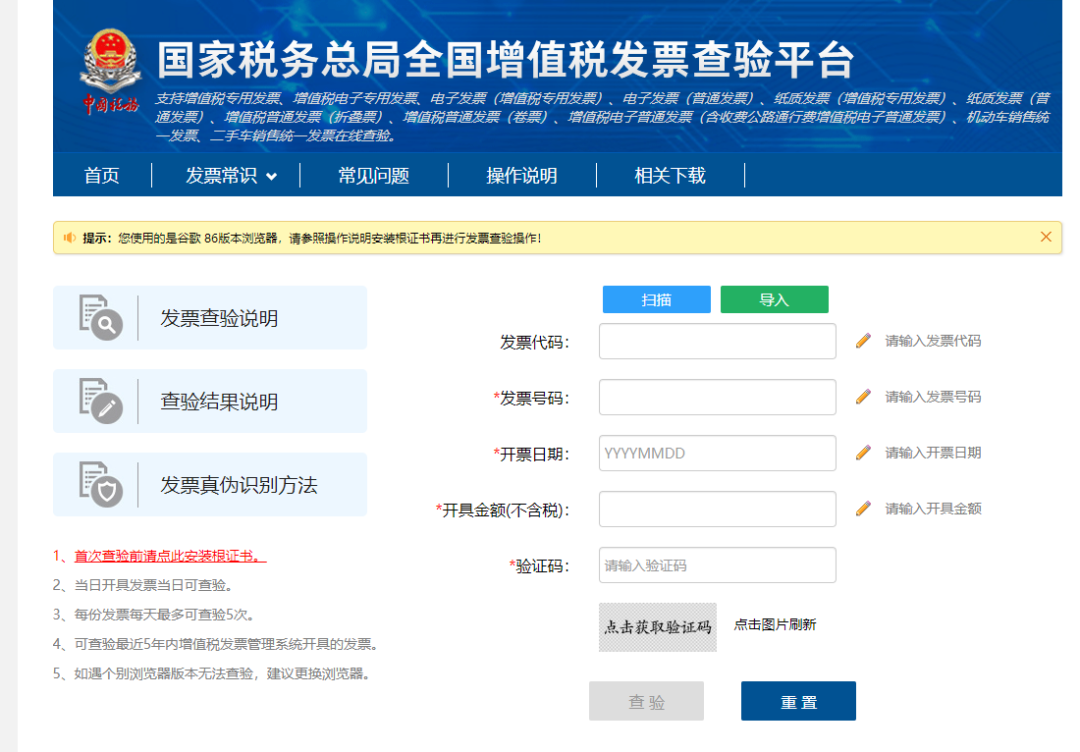Click the pencil icon next to 请输入开具金额
Screen dimensions: 1080x752
[x=863, y=508]
